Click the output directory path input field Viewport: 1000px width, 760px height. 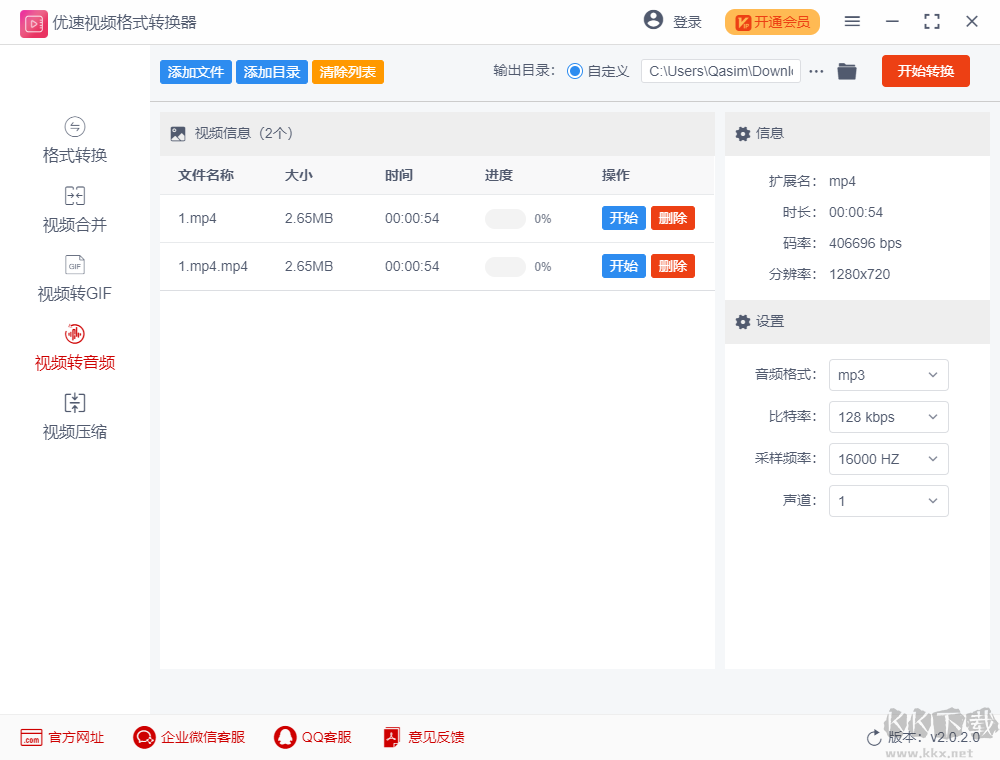coord(720,71)
